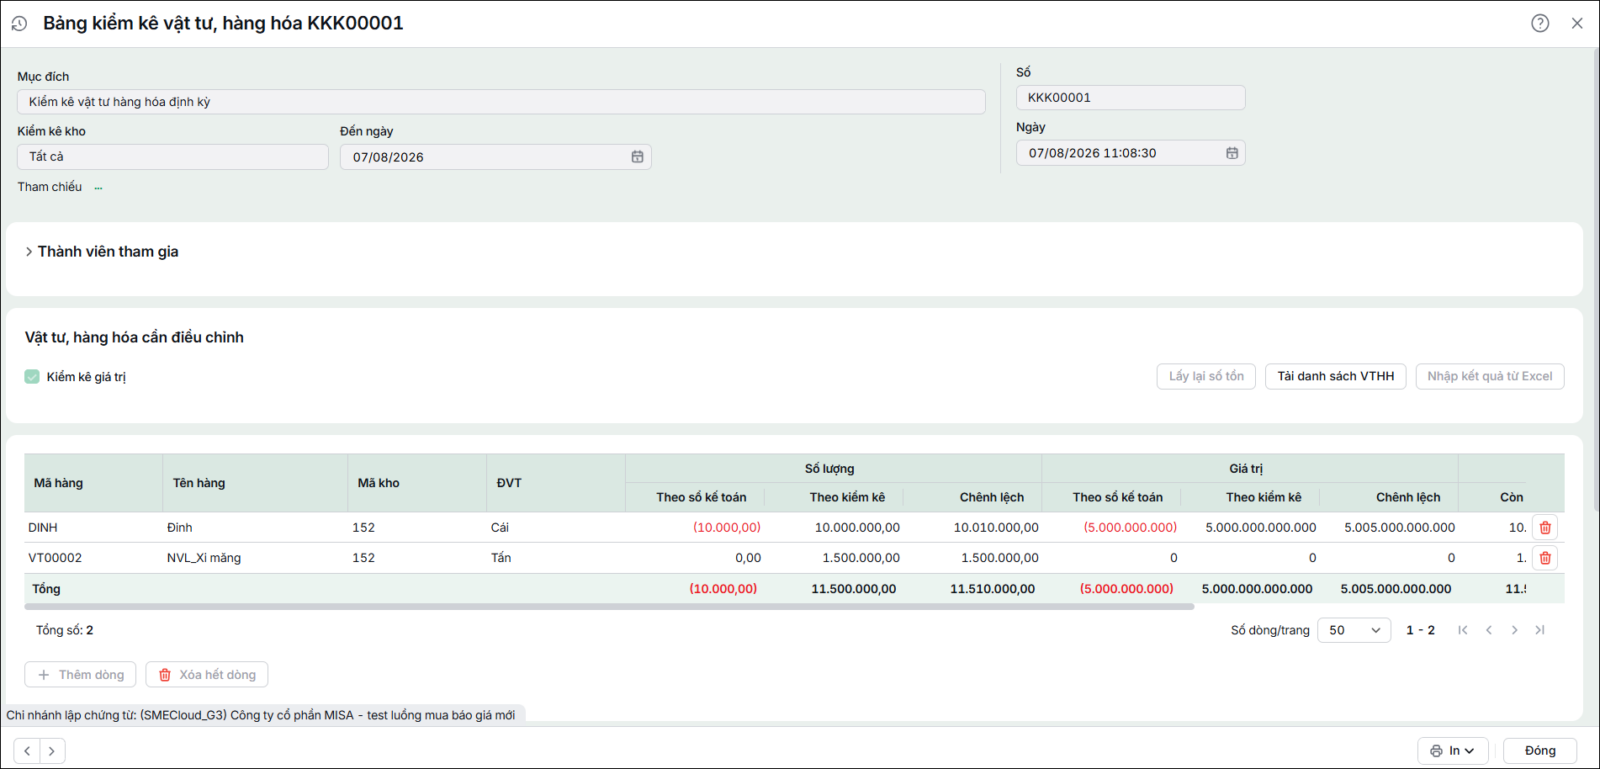Click the table's horizontal scrollbar

pos(609,606)
